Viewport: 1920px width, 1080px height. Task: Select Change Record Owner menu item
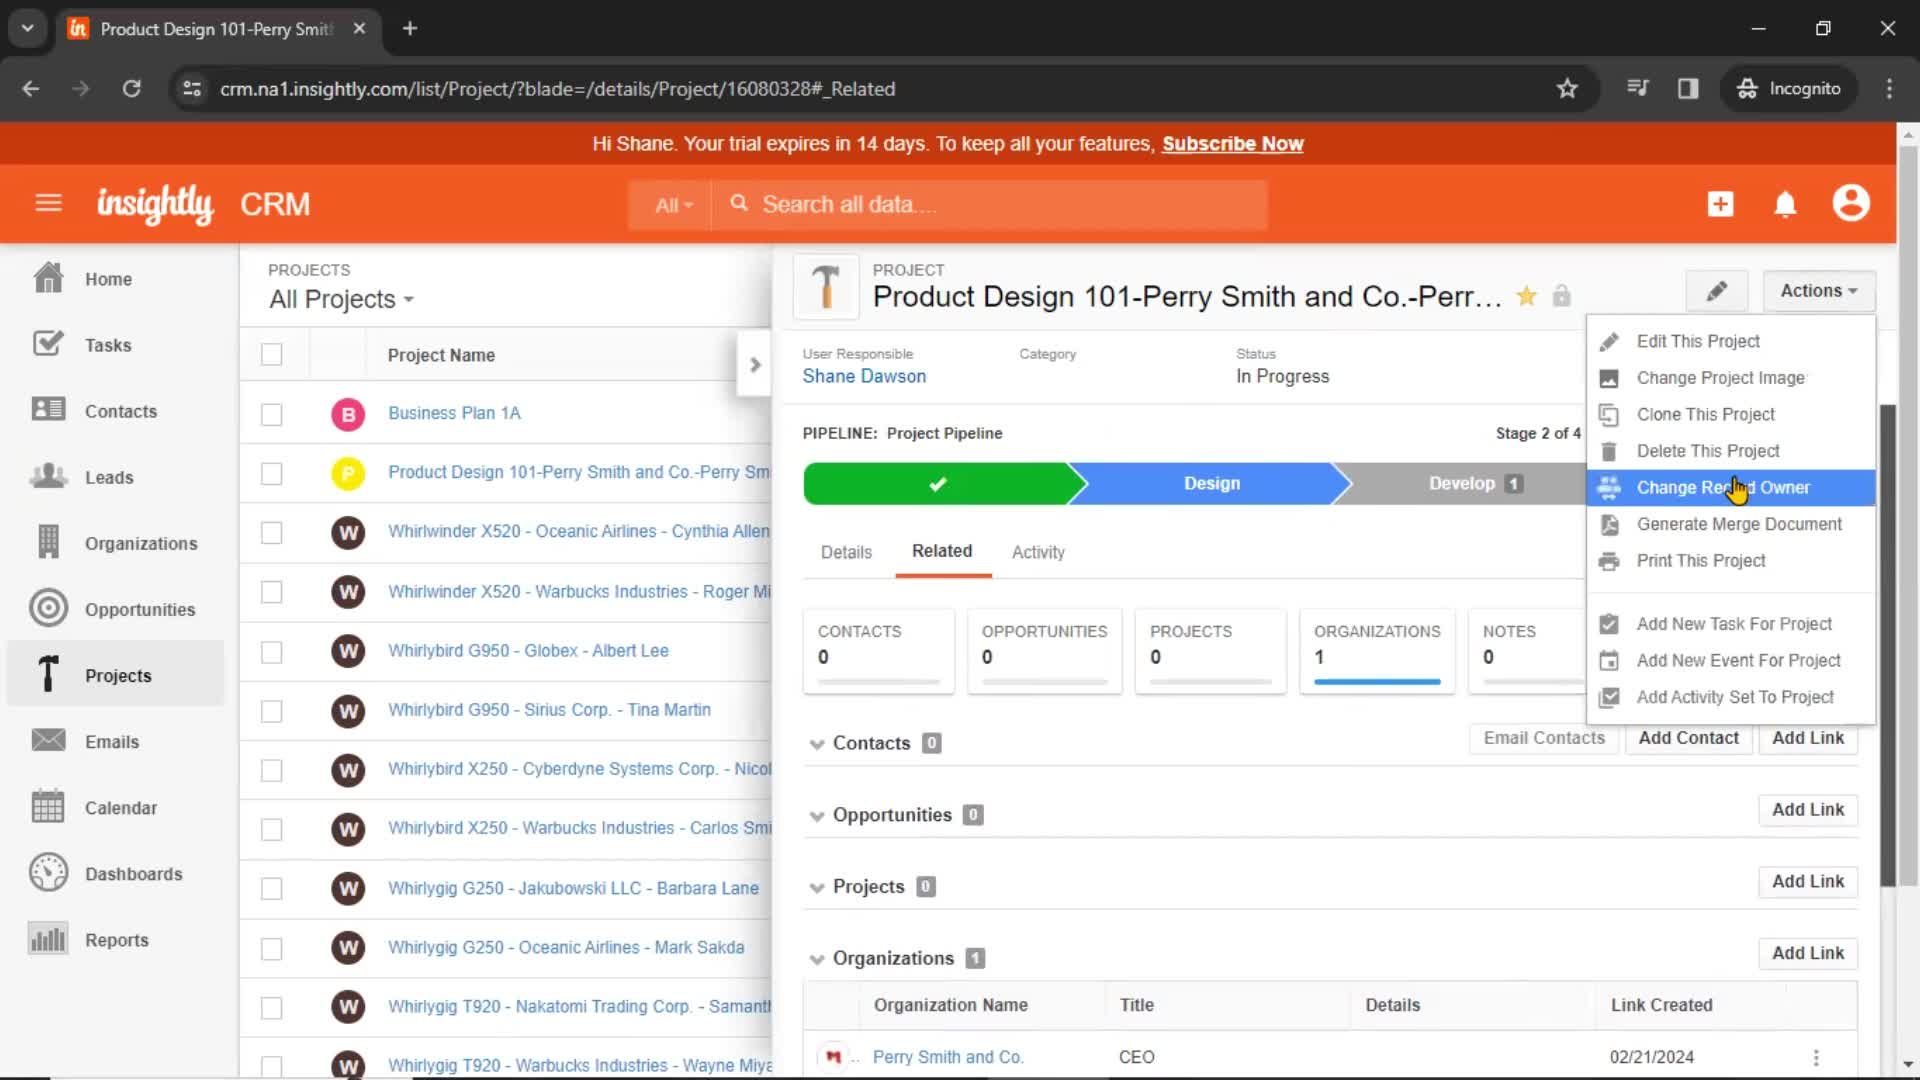(x=1724, y=487)
